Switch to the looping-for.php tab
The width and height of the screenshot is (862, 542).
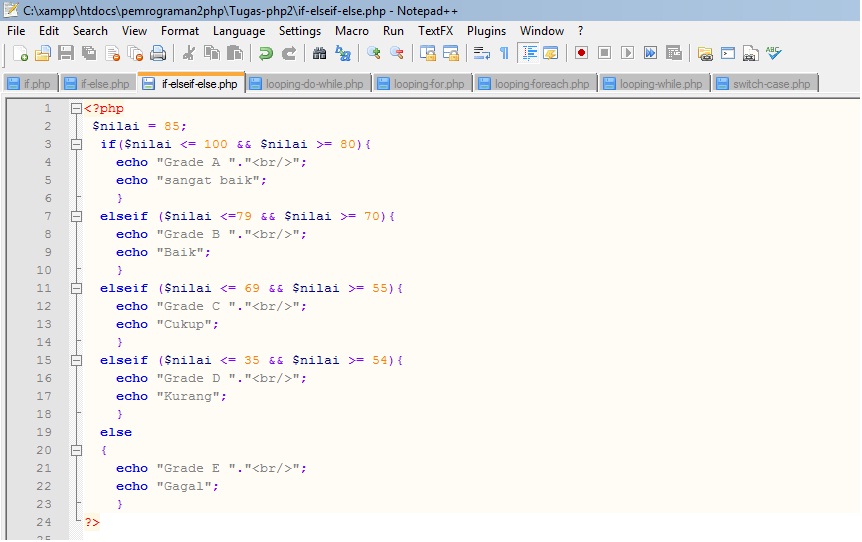pyautogui.click(x=422, y=84)
